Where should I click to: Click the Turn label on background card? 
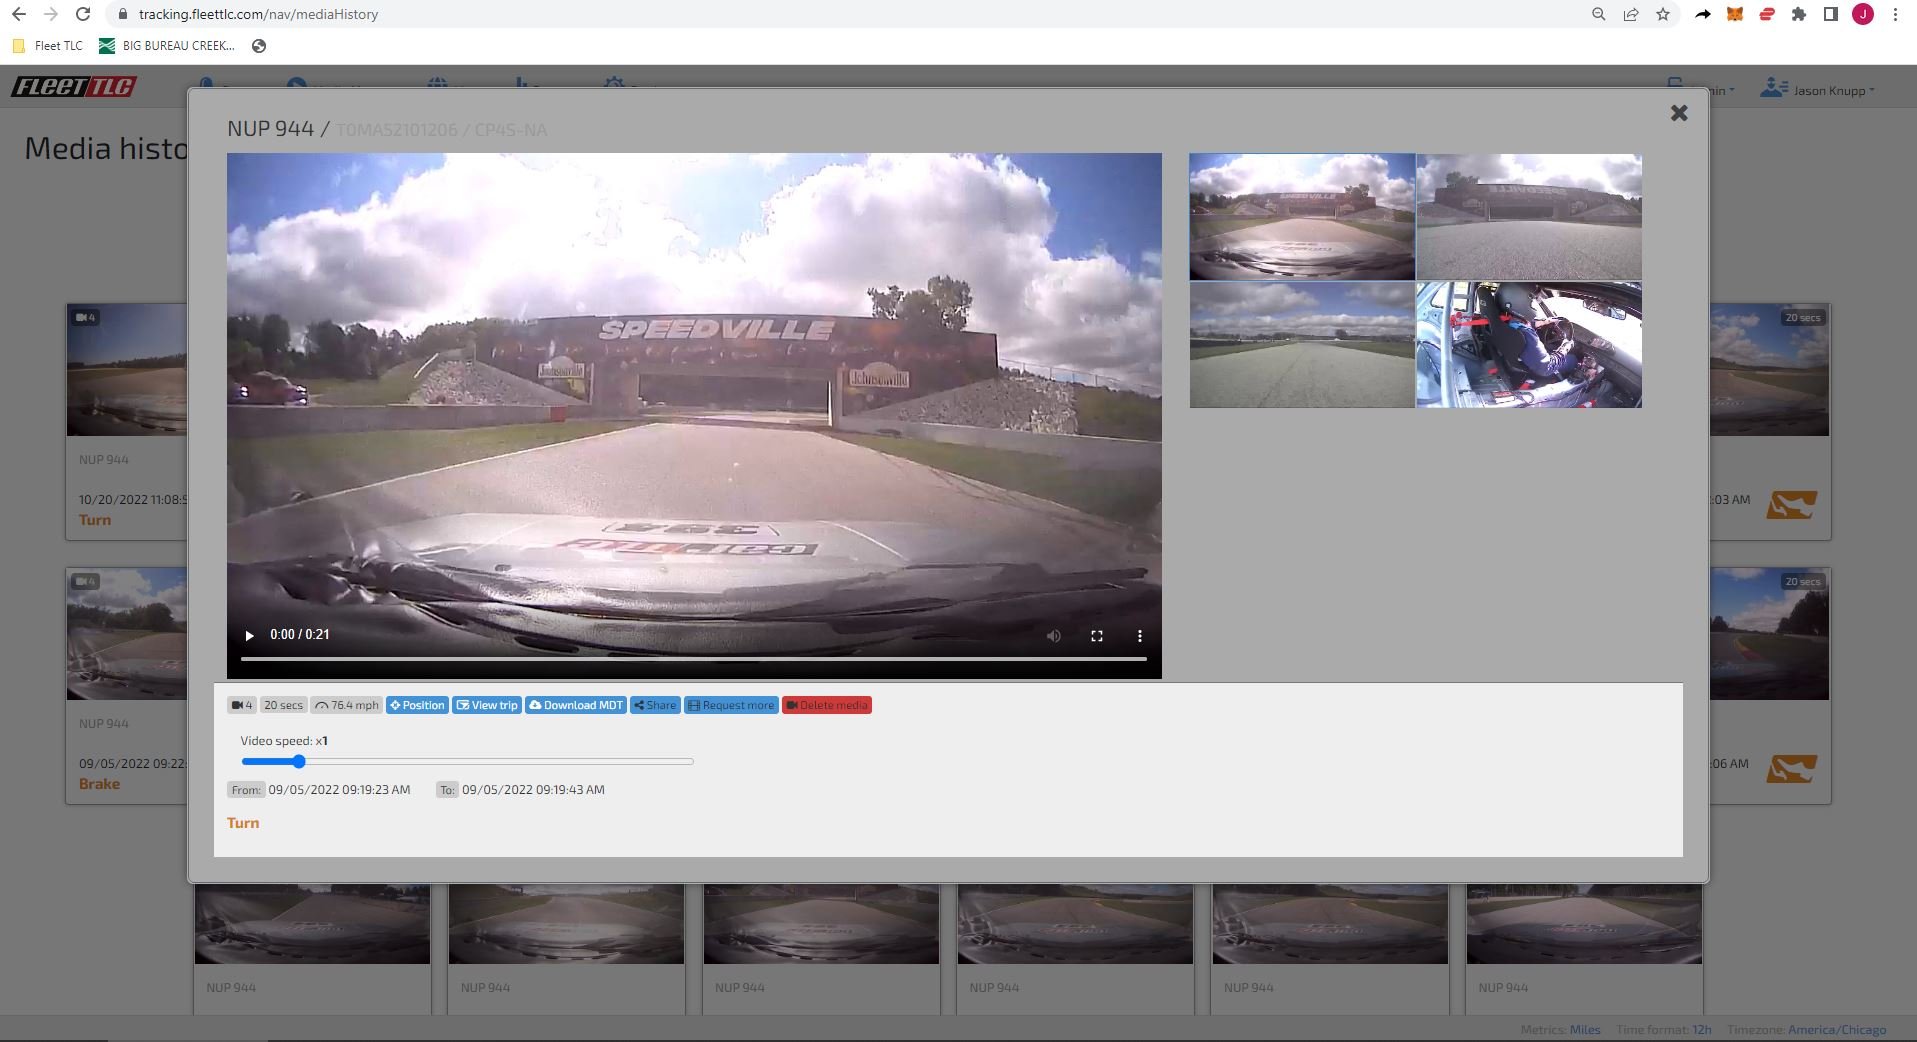tap(95, 520)
